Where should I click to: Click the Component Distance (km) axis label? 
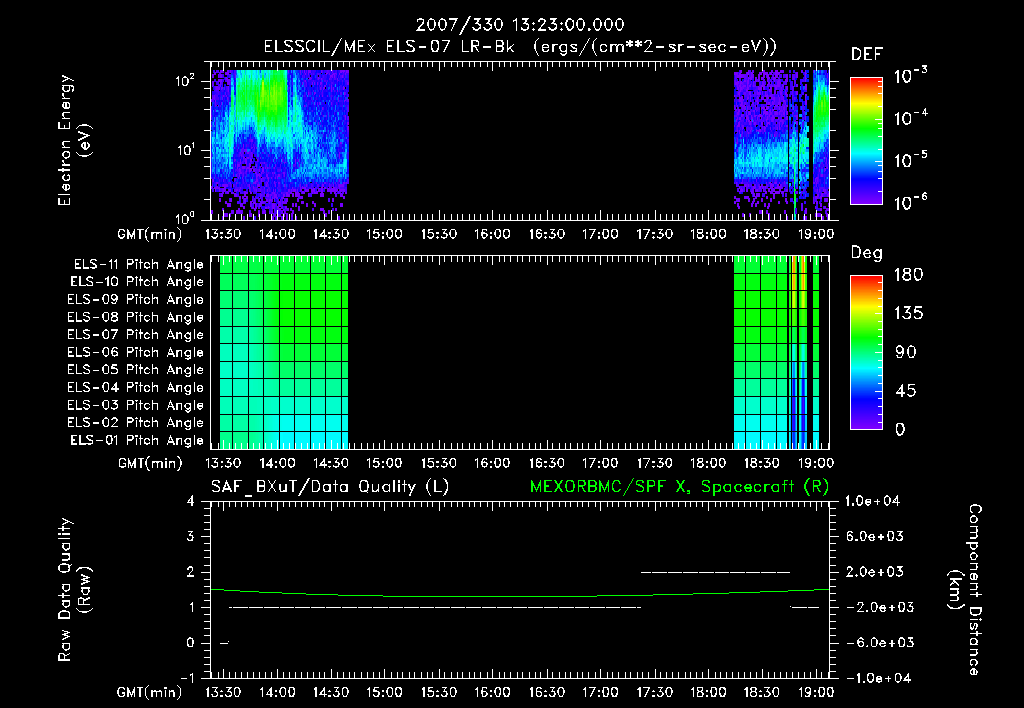(966, 590)
